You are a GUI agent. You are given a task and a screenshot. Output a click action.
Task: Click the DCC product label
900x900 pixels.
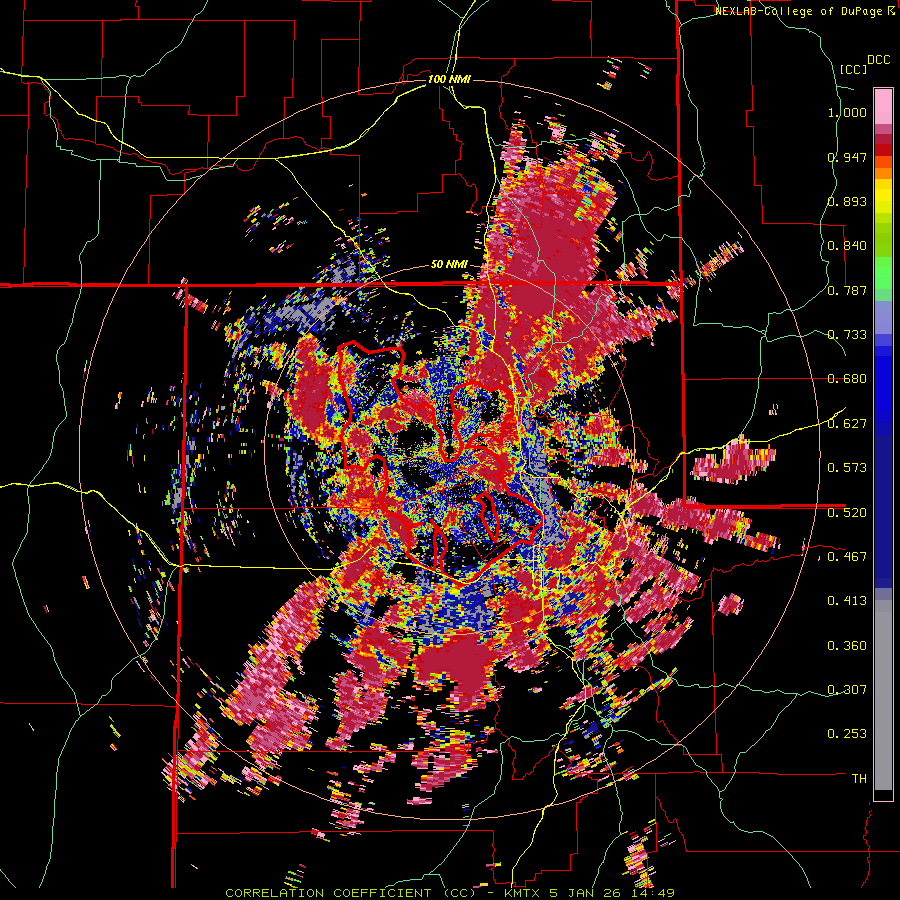878,60
